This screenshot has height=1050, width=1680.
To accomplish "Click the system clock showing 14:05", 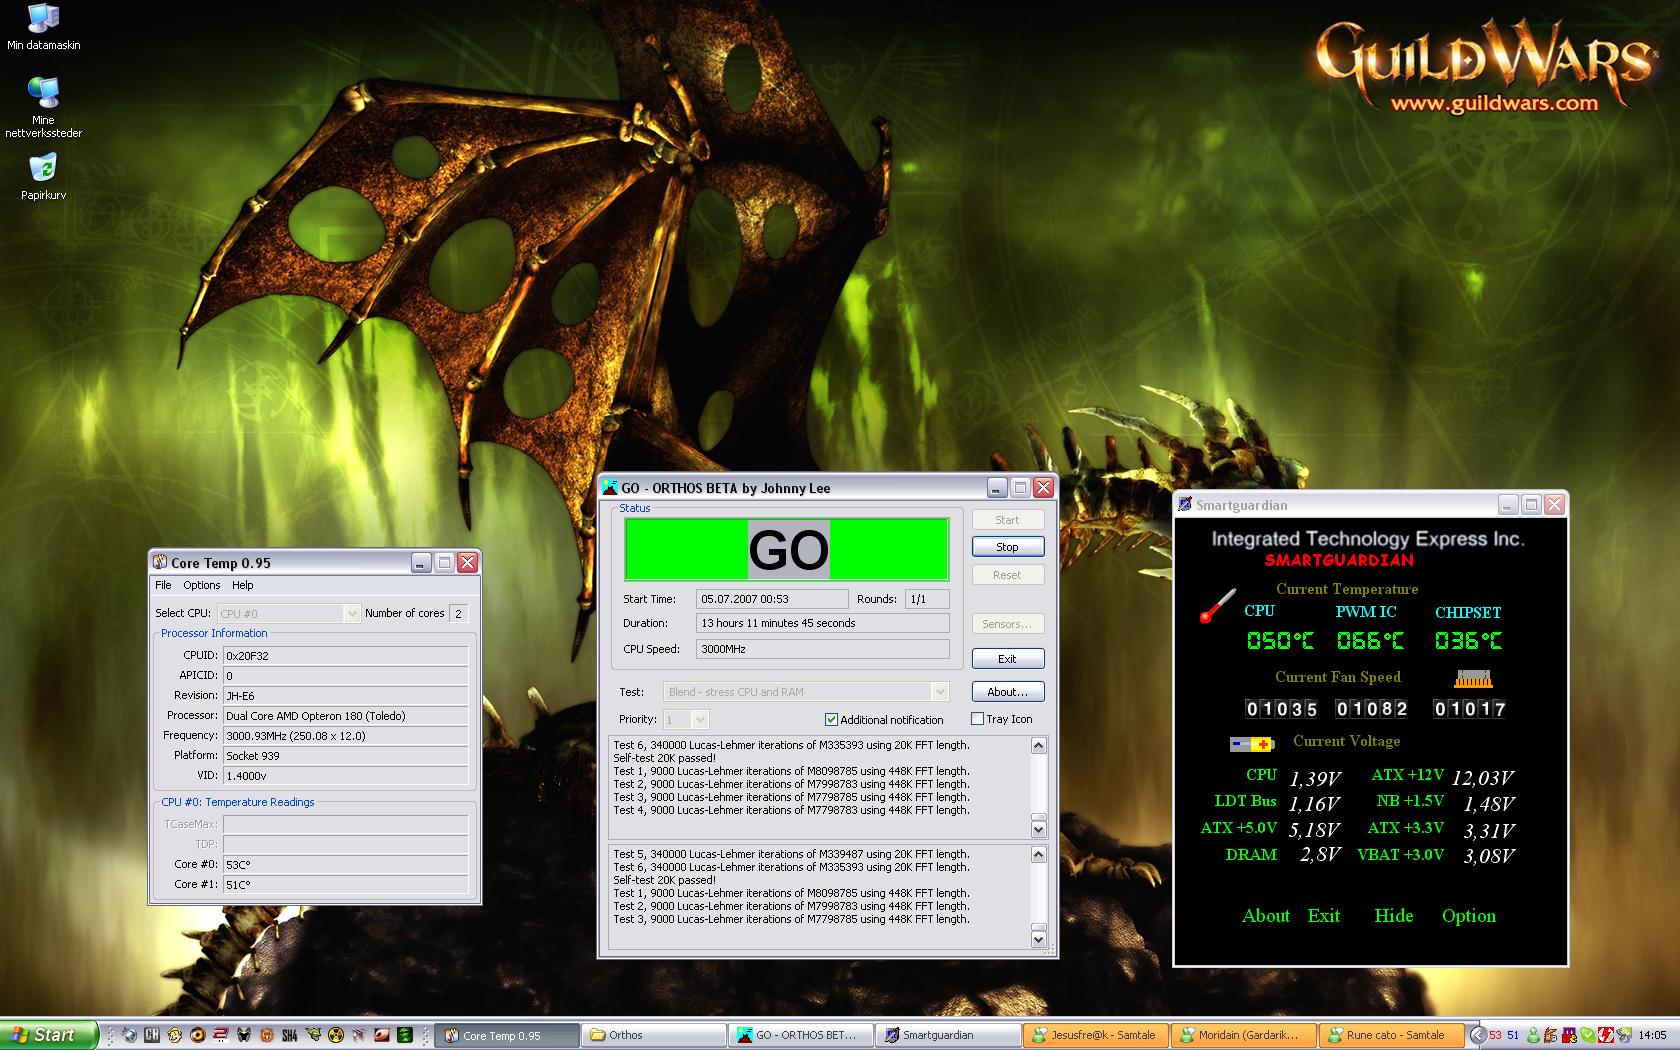I will click(1652, 1035).
